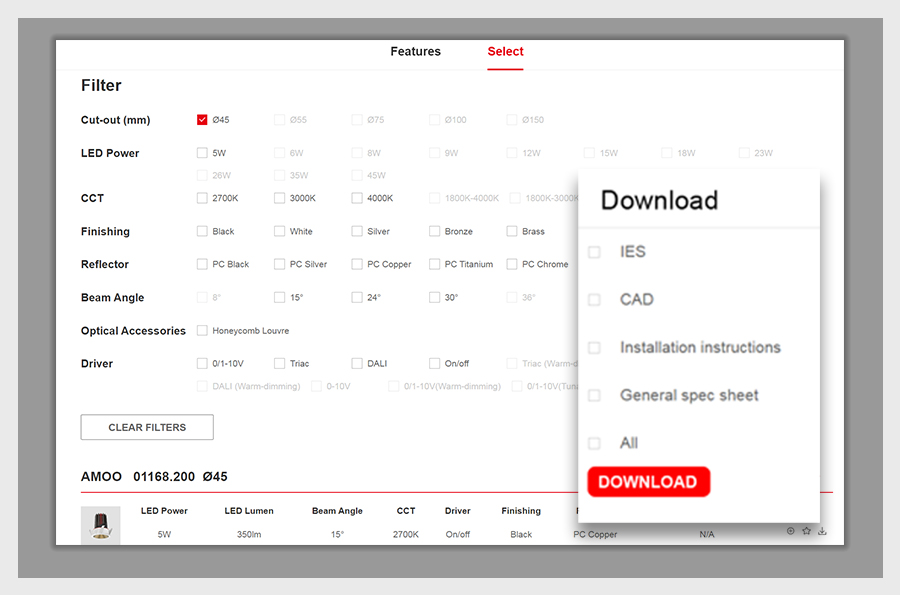Select the 4000K CCT checkbox
This screenshot has width=900, height=595.
tap(357, 198)
